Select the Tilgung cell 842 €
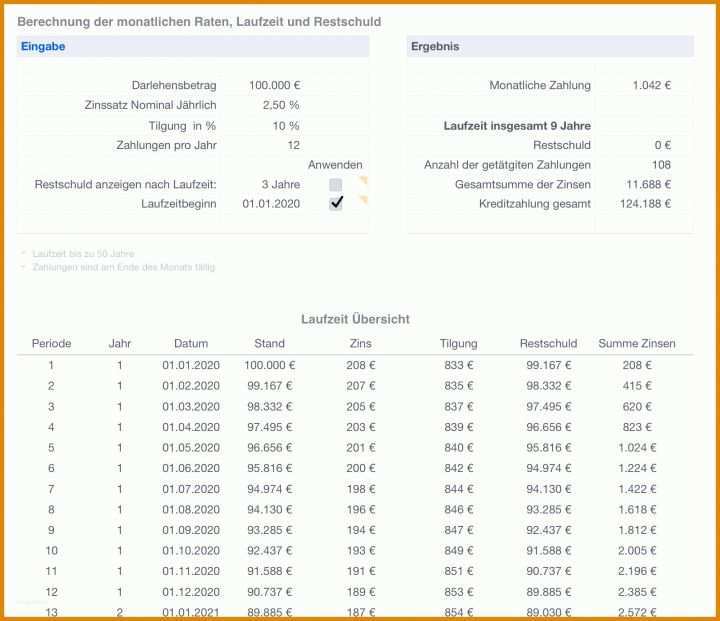The image size is (720, 621). point(459,469)
